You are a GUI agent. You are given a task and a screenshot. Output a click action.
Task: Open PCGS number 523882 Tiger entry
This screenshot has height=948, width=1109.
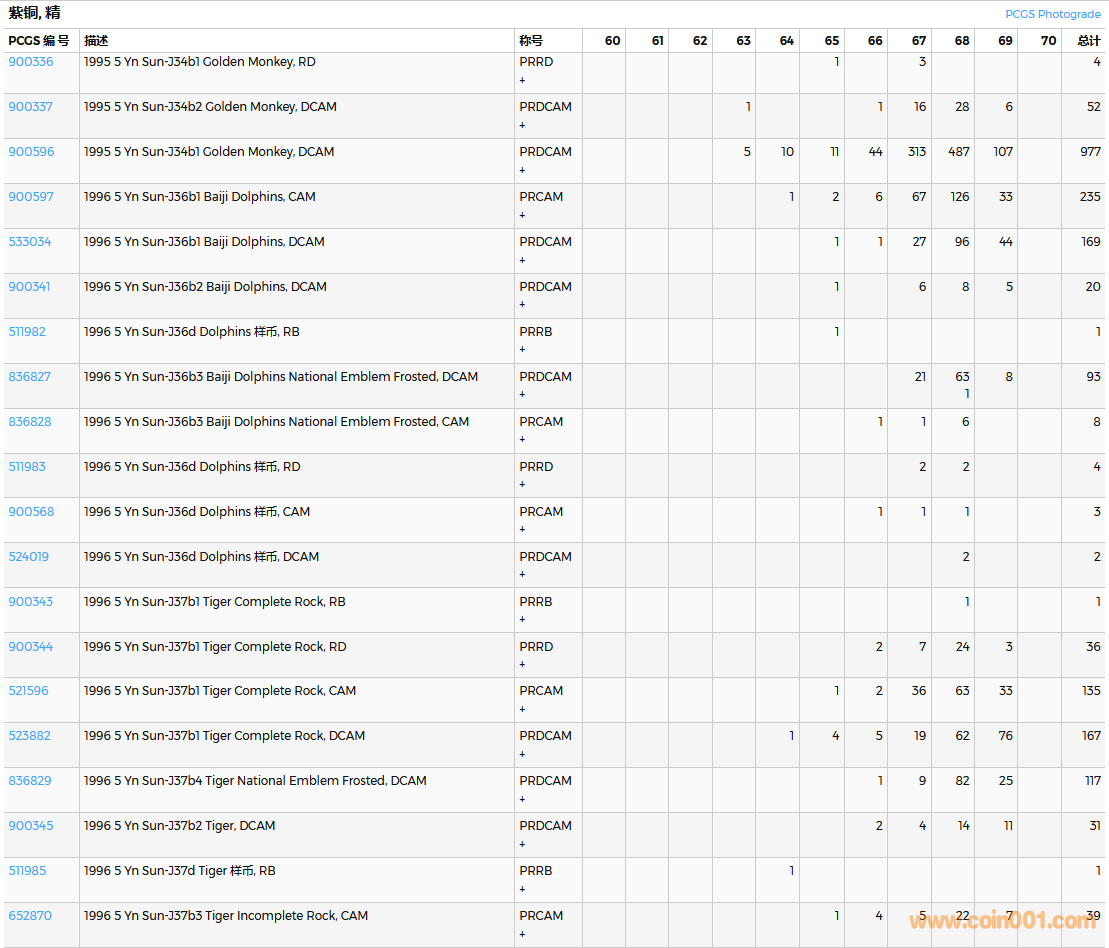[x=30, y=736]
